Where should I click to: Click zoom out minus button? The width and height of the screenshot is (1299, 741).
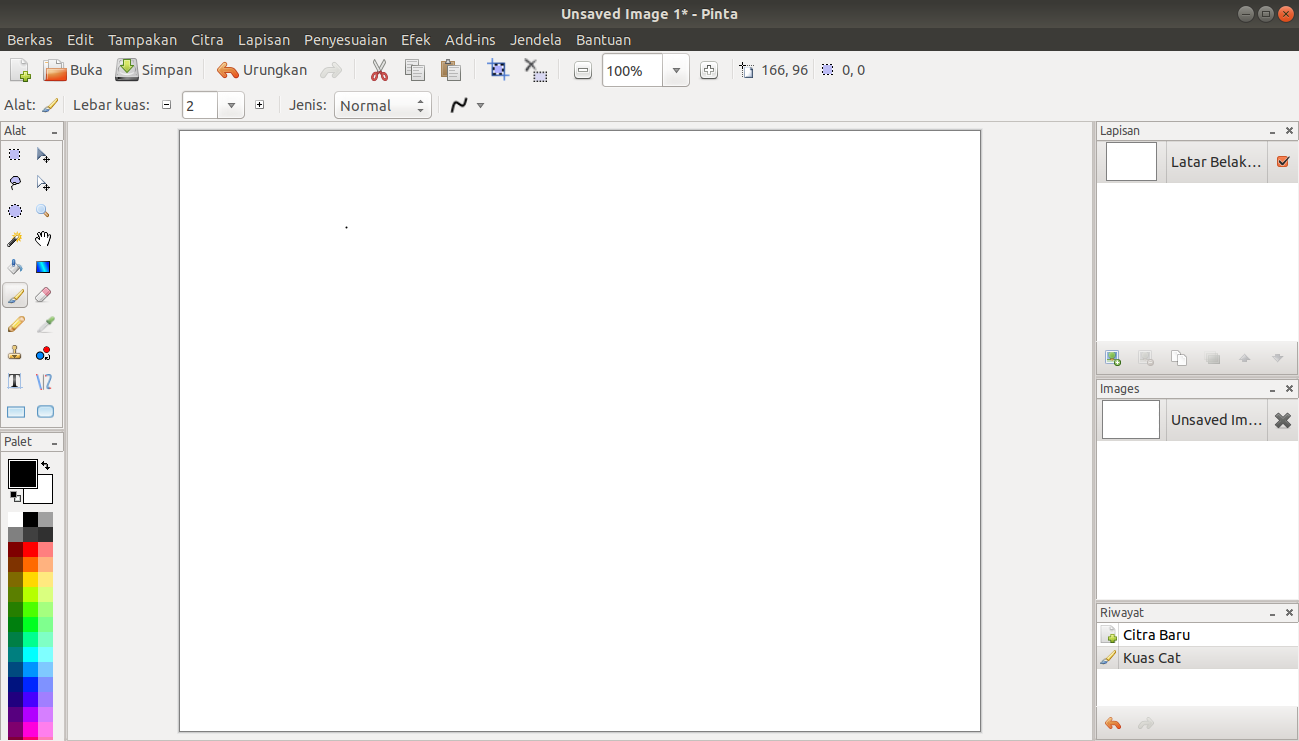coord(583,71)
